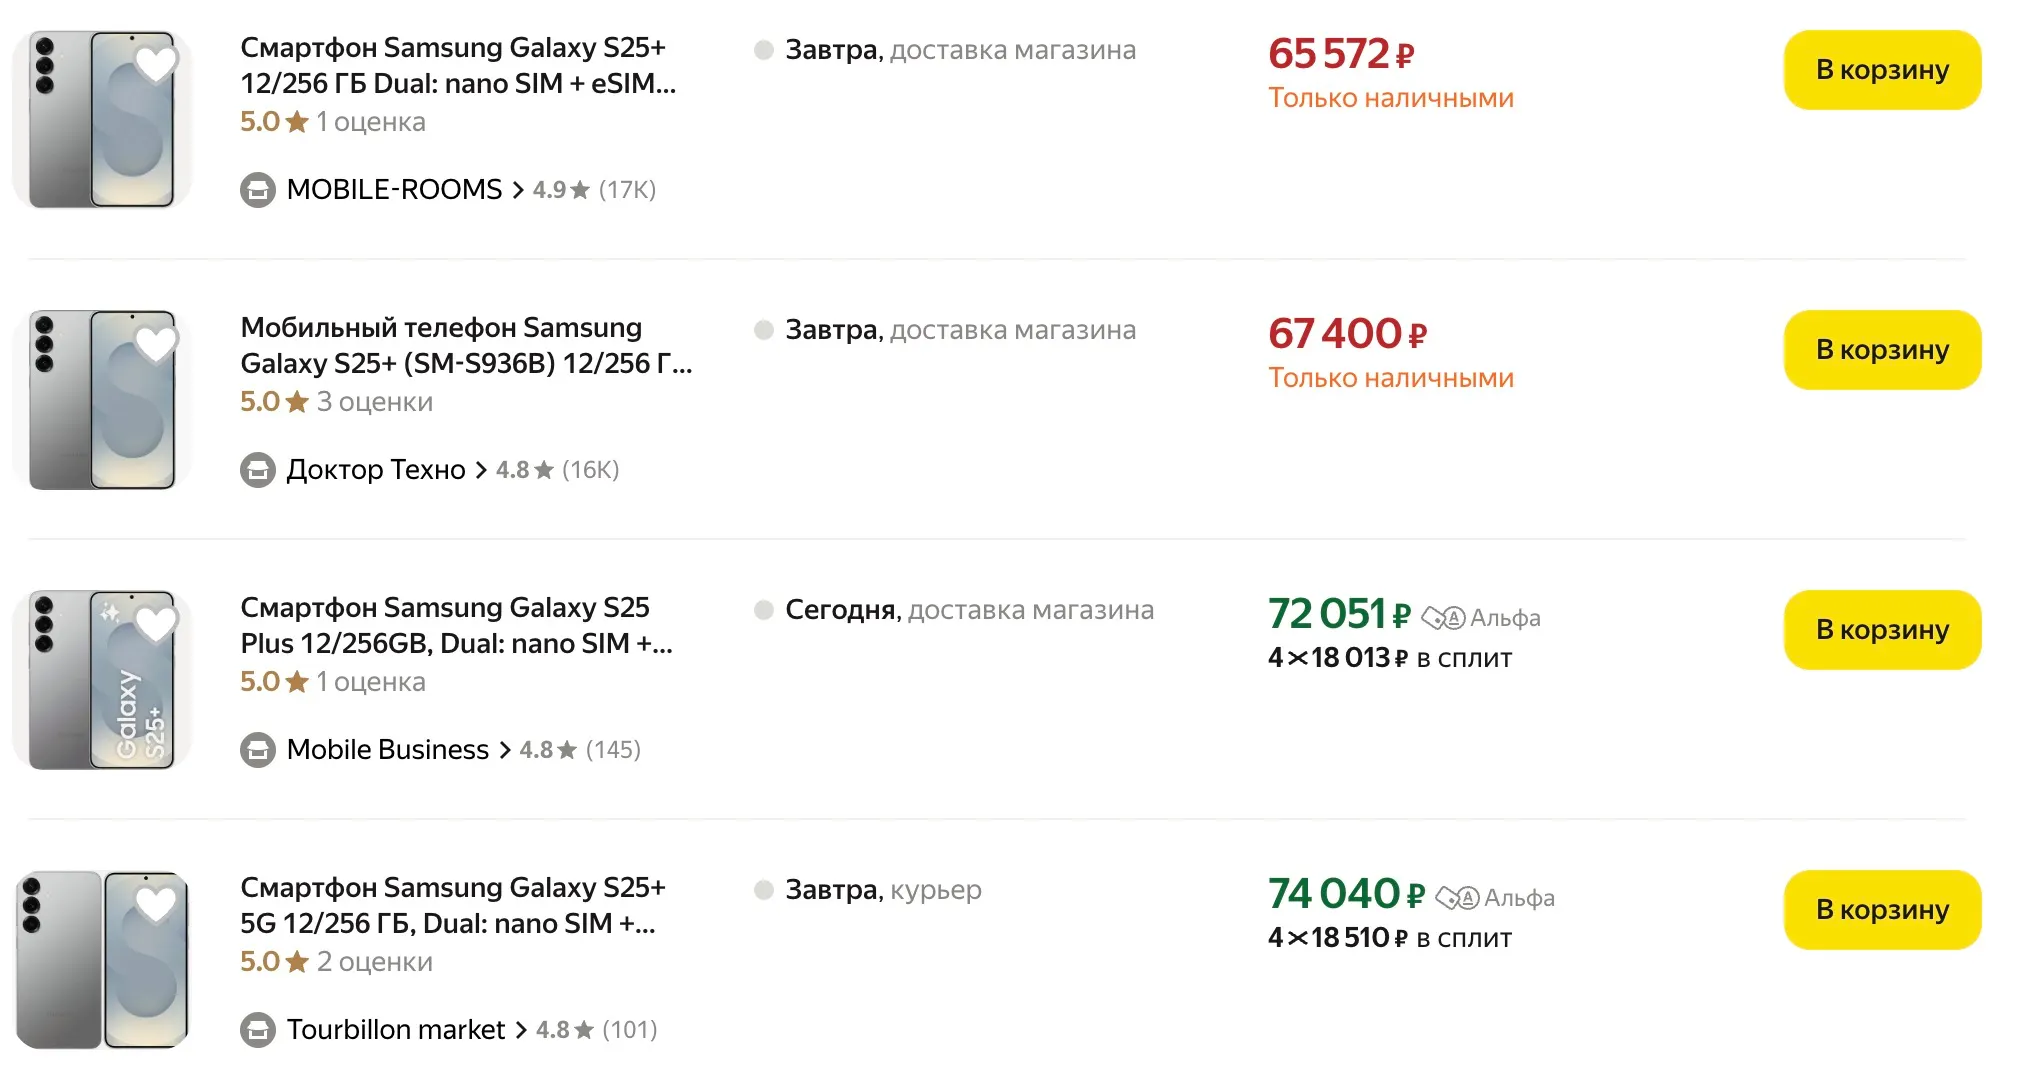
Task: Save Mobile Business listing with heart icon
Action: [x=156, y=625]
